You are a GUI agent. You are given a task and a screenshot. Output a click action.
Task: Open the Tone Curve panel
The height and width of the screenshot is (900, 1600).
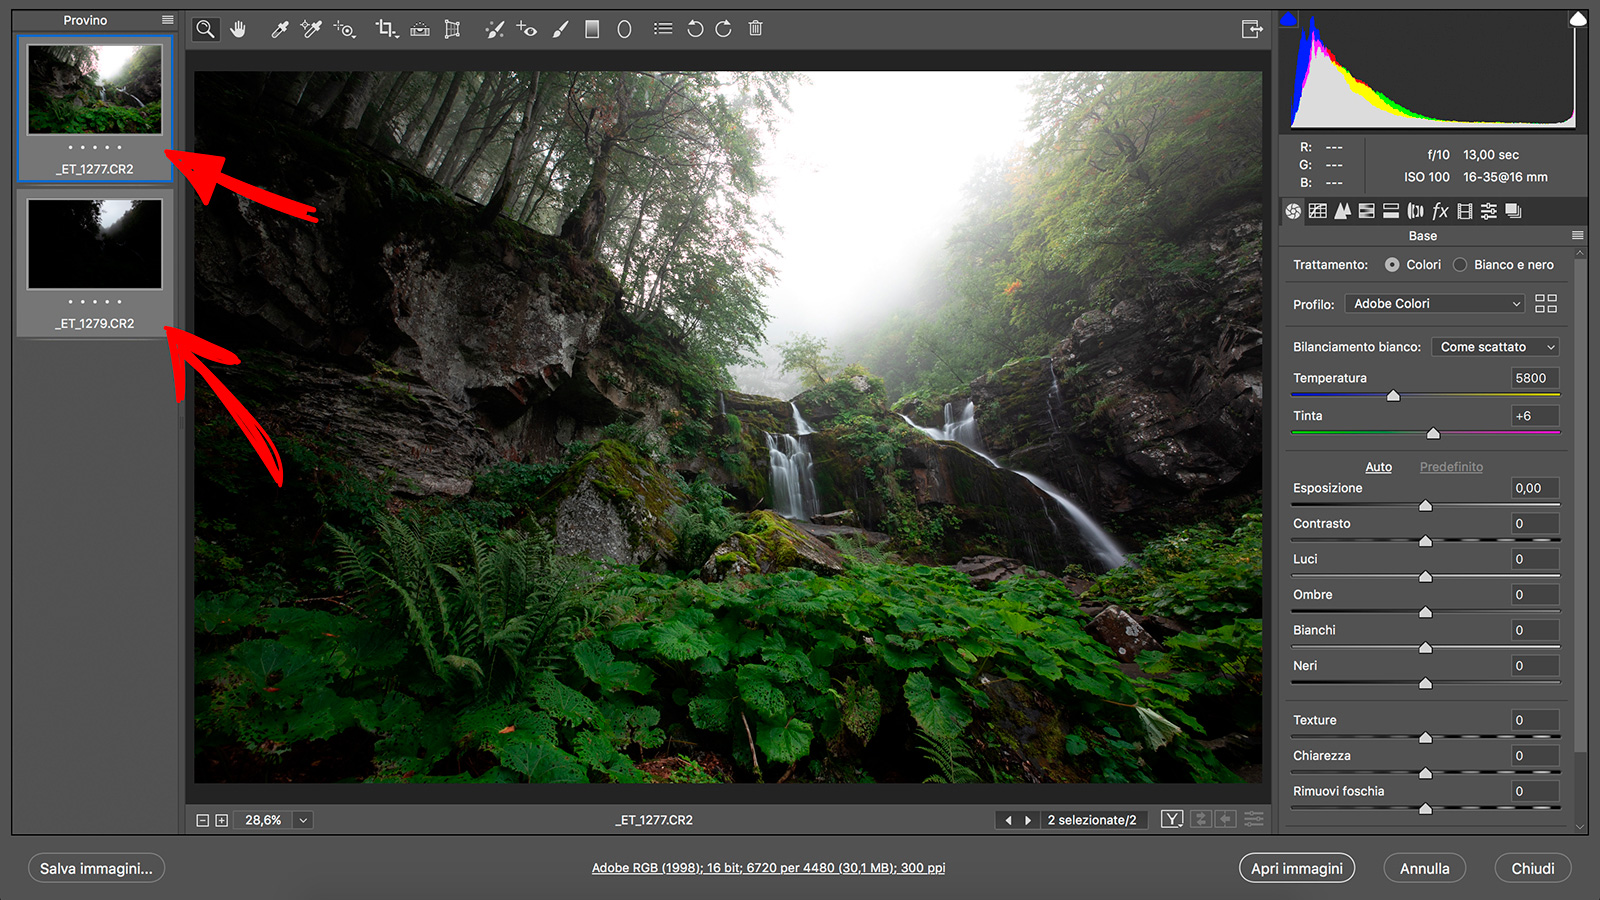pos(1319,211)
